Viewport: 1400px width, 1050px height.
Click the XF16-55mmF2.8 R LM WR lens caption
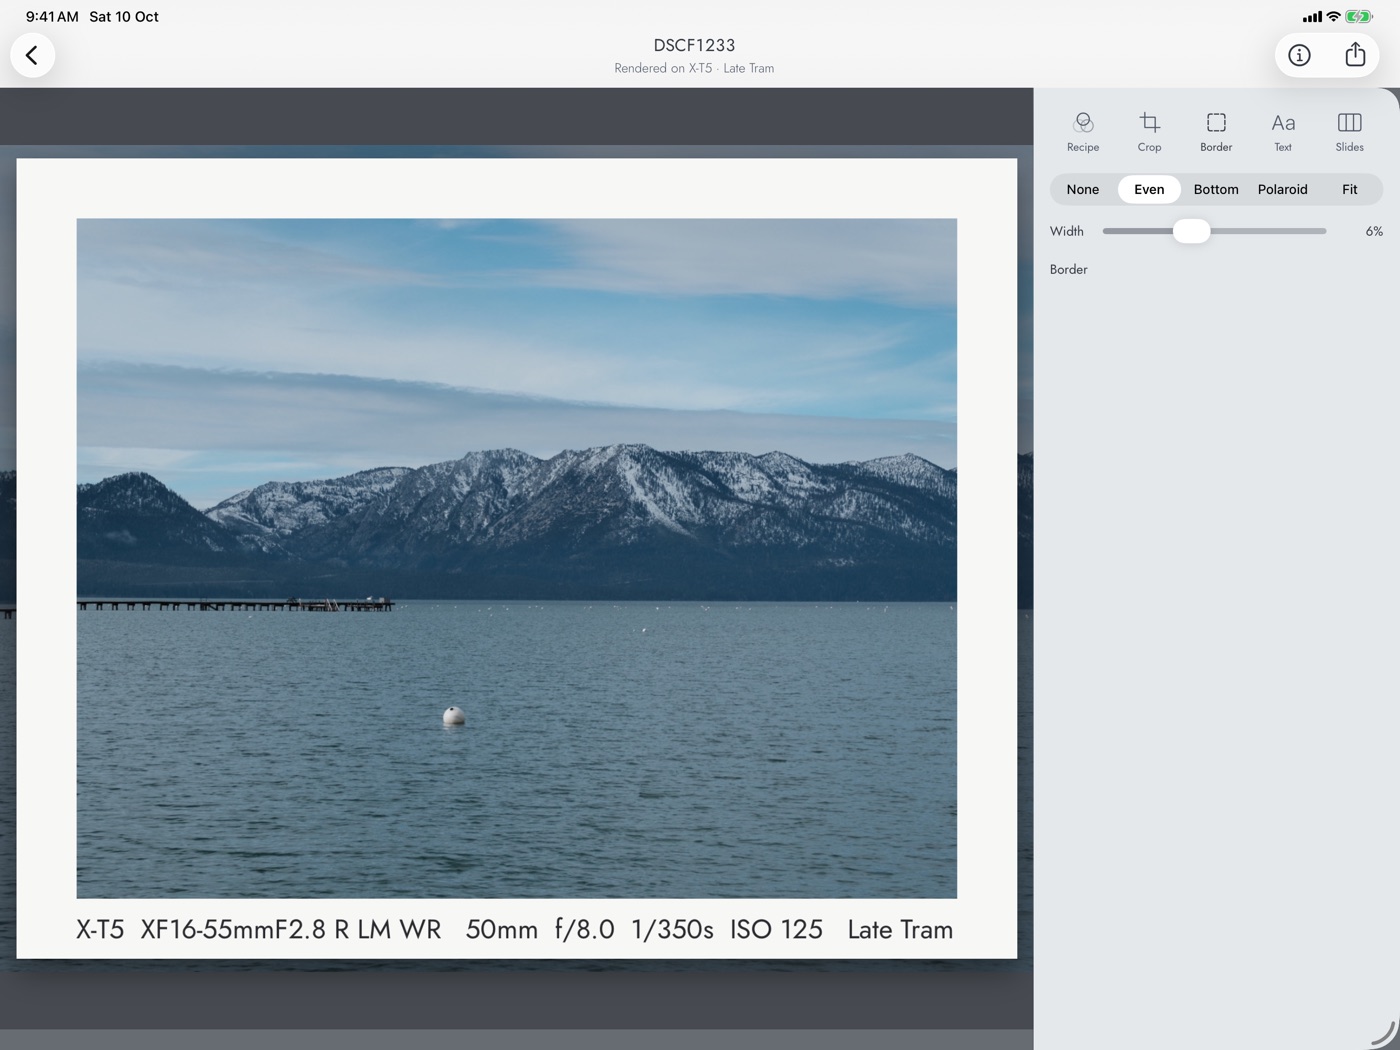tap(291, 929)
